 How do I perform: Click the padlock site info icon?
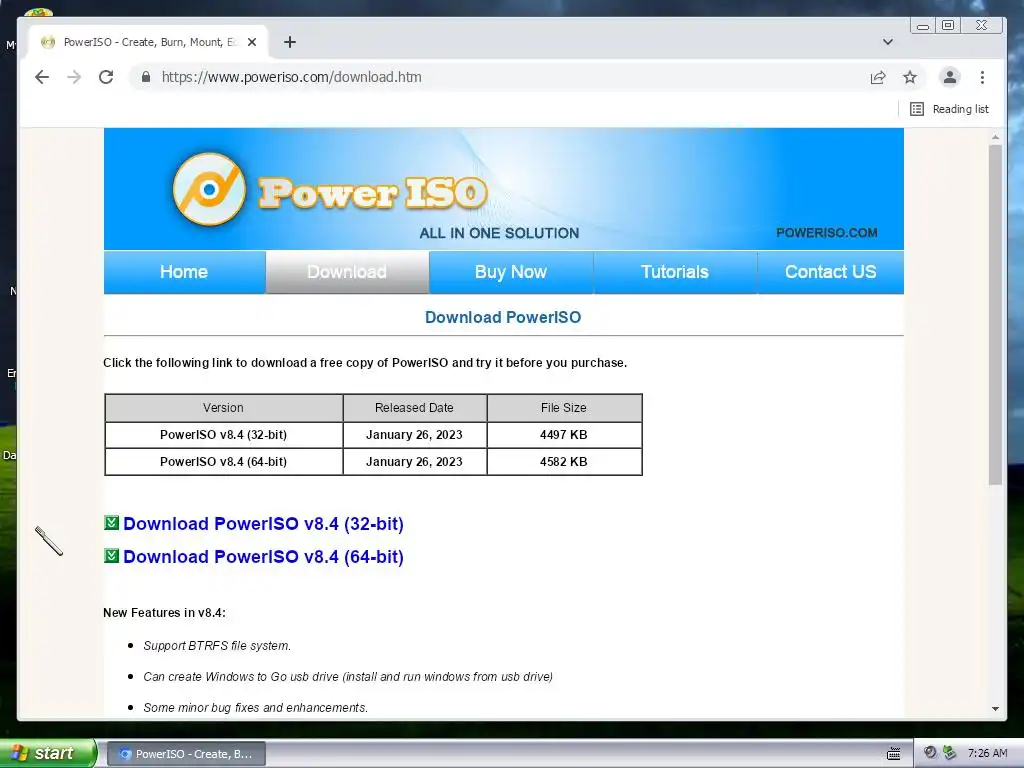pos(146,77)
